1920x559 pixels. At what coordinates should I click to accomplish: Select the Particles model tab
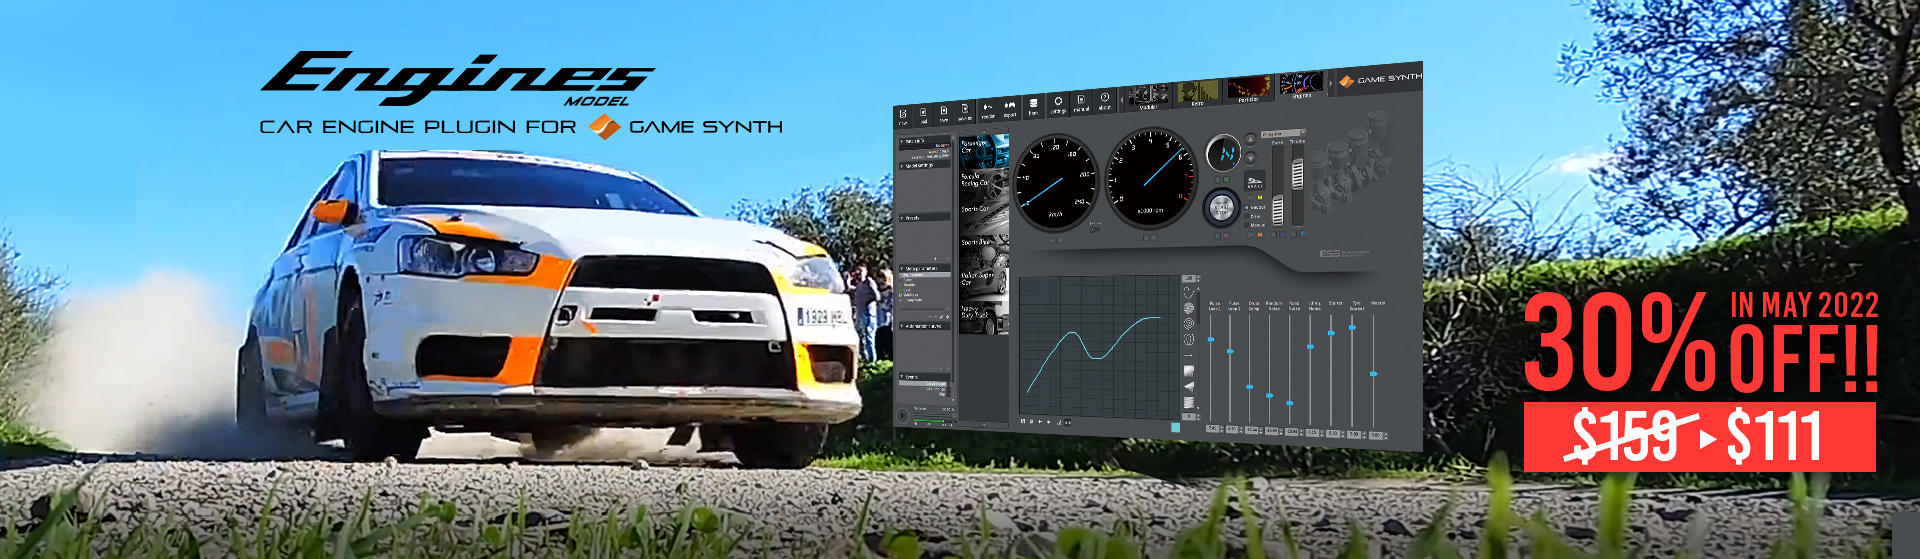click(1249, 89)
